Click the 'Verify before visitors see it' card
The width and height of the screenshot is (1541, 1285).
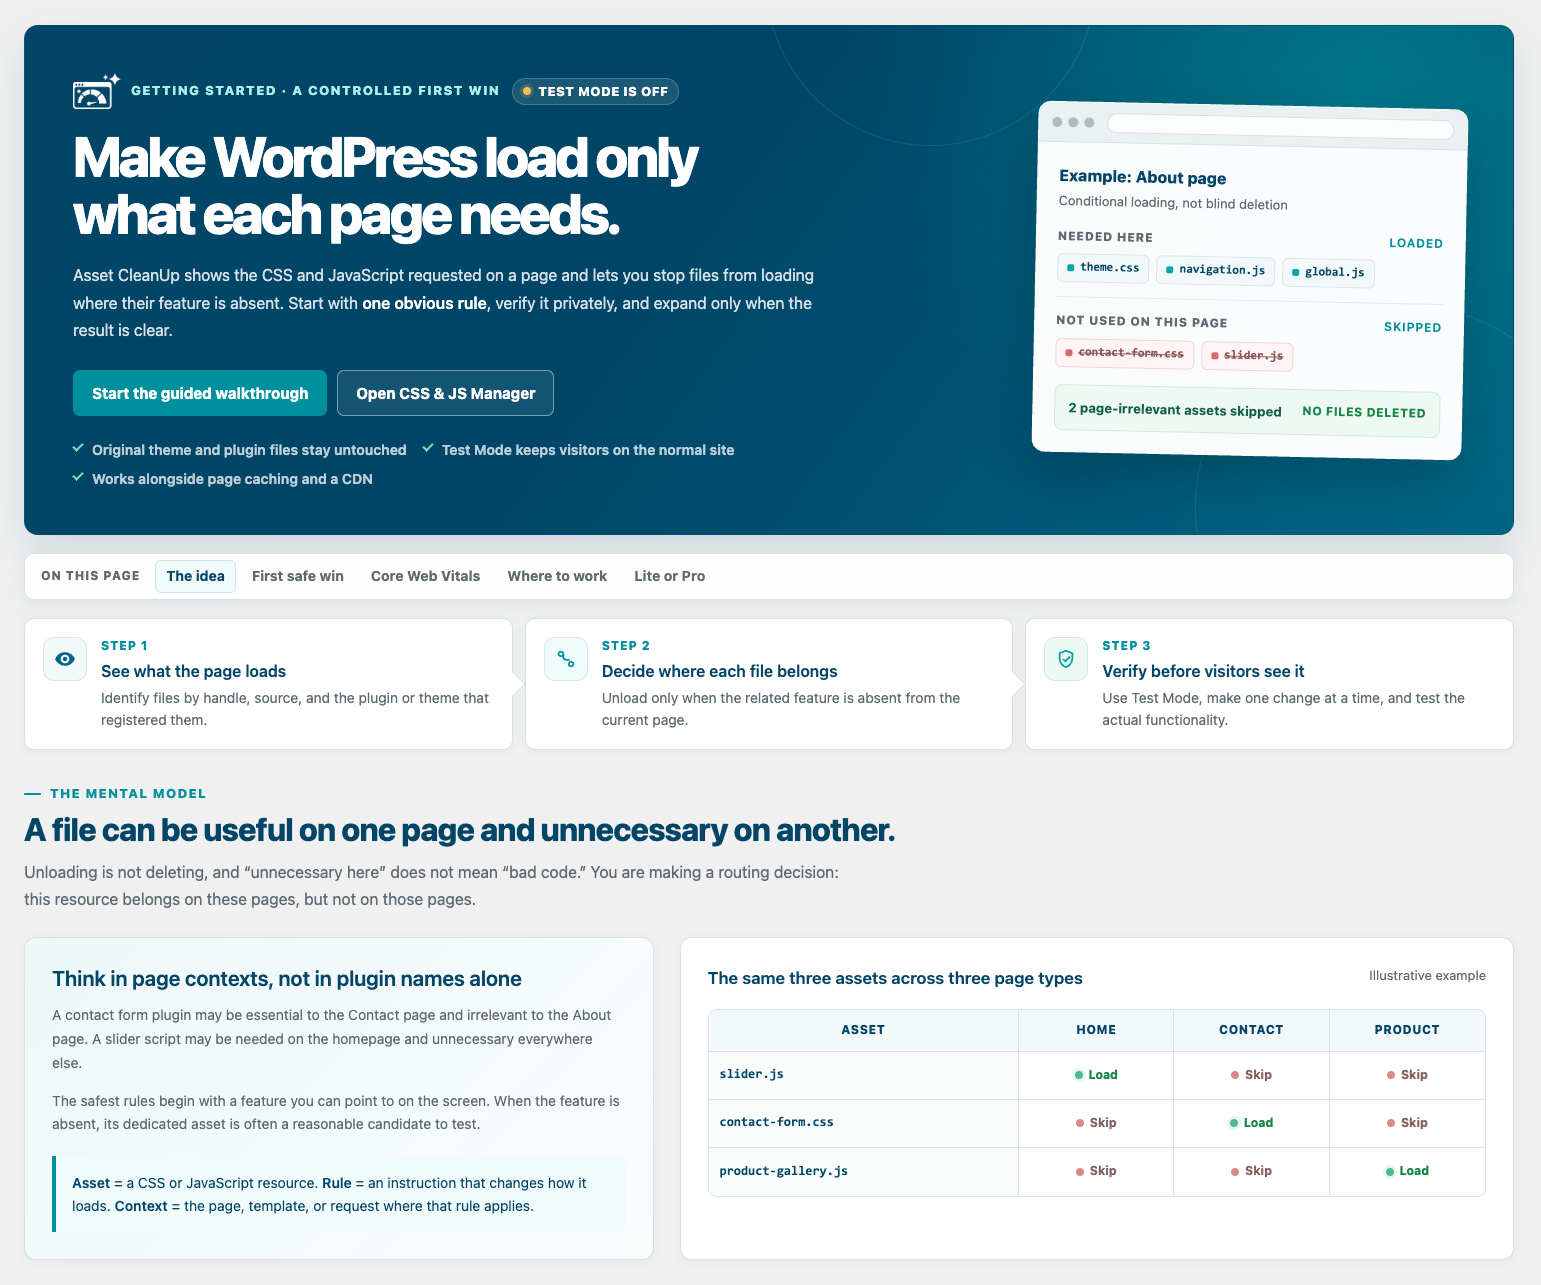pyautogui.click(x=1269, y=684)
